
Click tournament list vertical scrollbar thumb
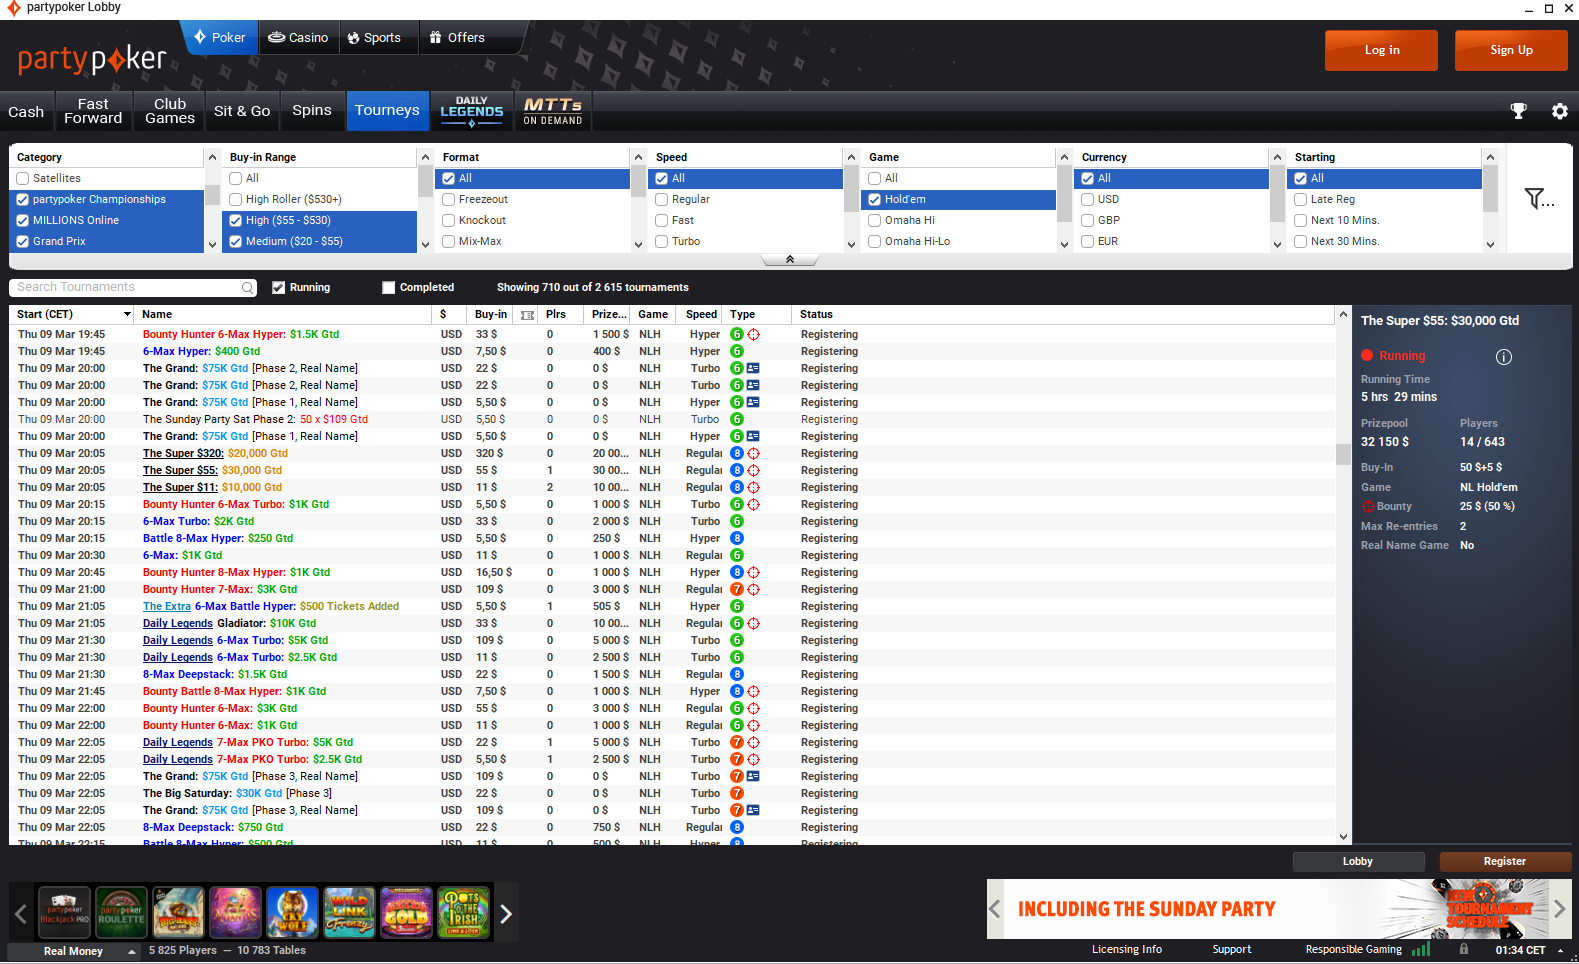(1343, 454)
